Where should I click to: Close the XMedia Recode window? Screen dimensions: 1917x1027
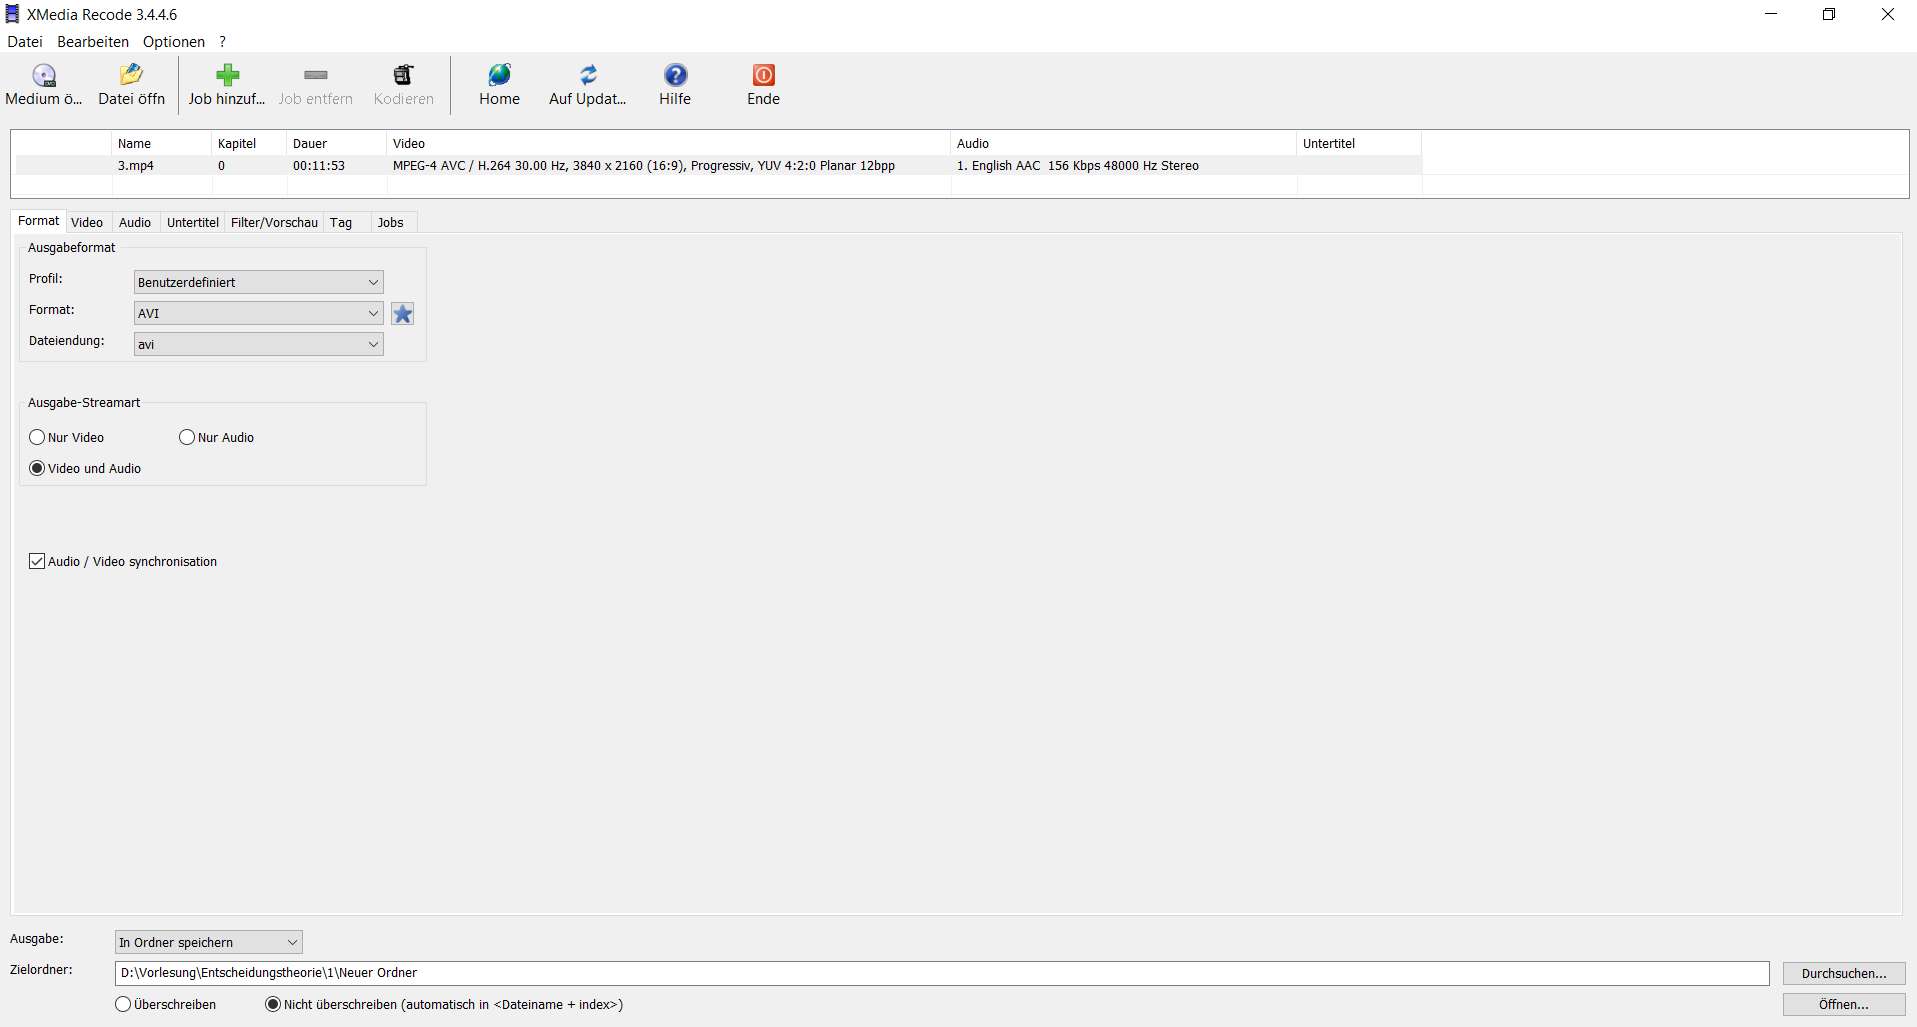[1888, 14]
